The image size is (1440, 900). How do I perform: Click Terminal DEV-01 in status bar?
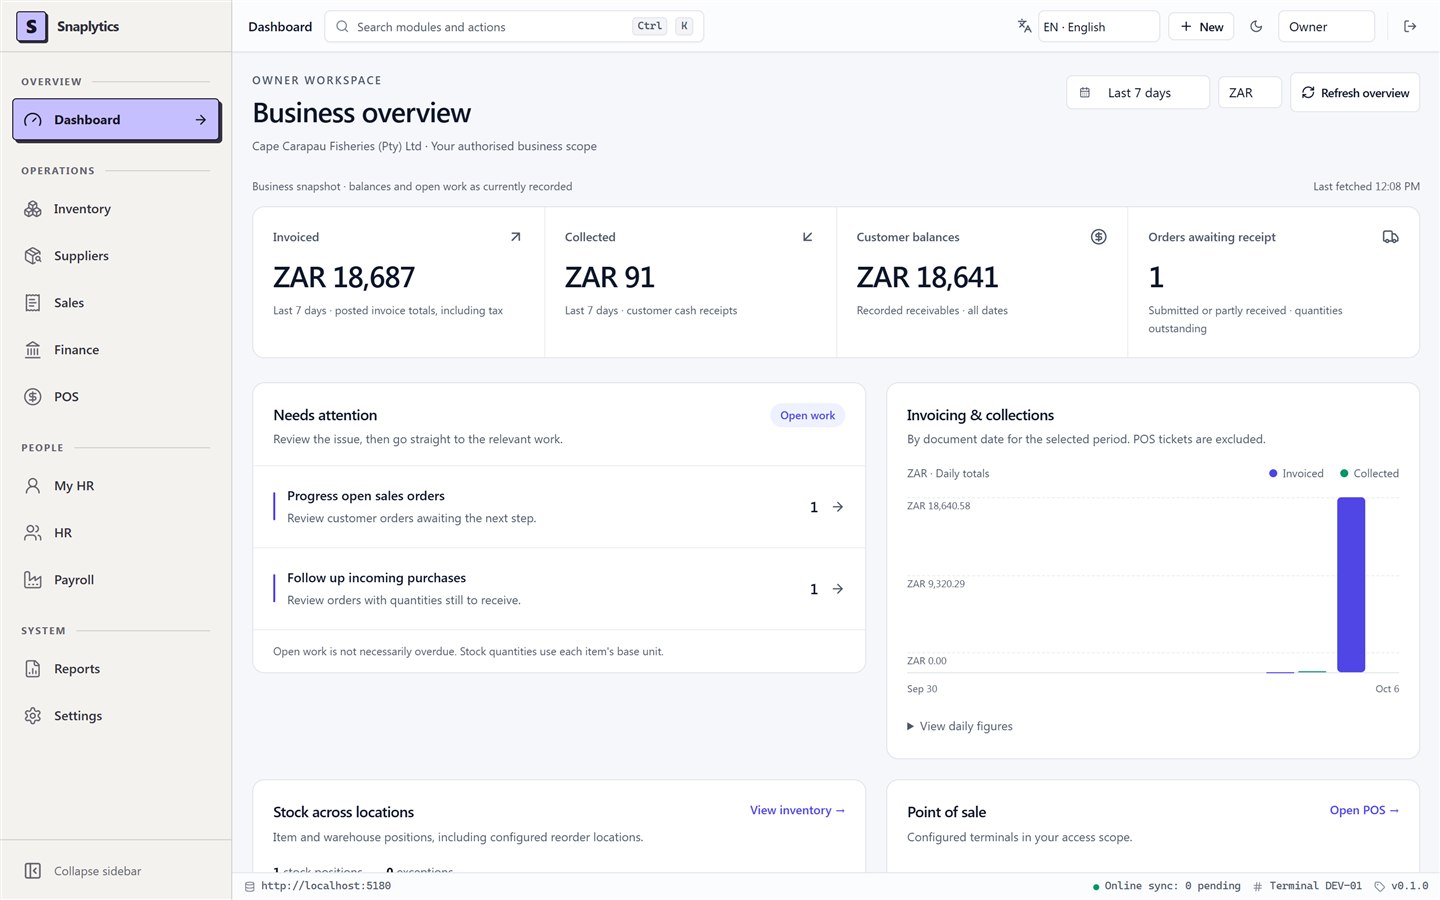pyautogui.click(x=1307, y=886)
